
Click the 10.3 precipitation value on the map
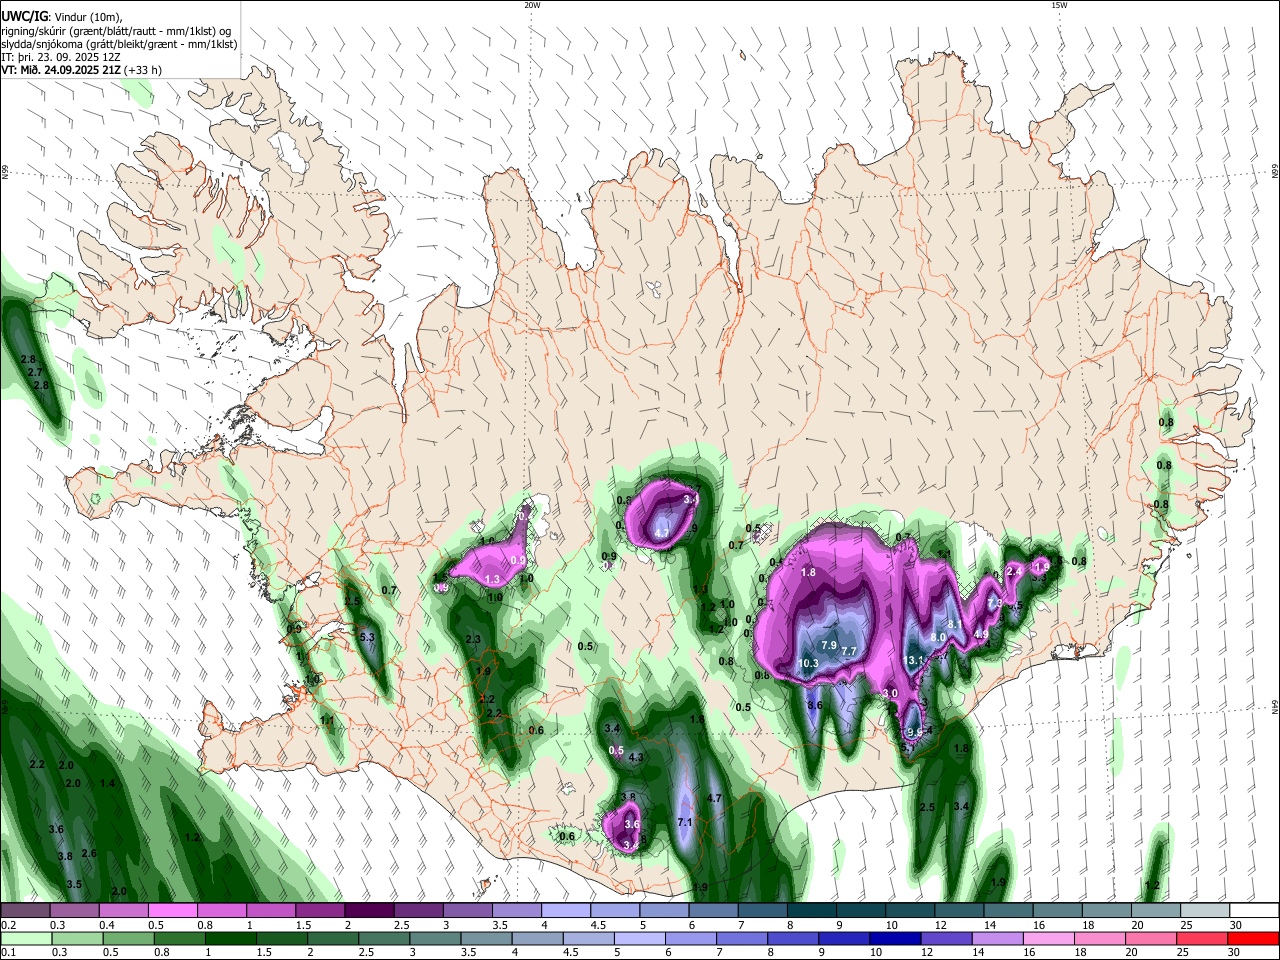[x=809, y=664]
